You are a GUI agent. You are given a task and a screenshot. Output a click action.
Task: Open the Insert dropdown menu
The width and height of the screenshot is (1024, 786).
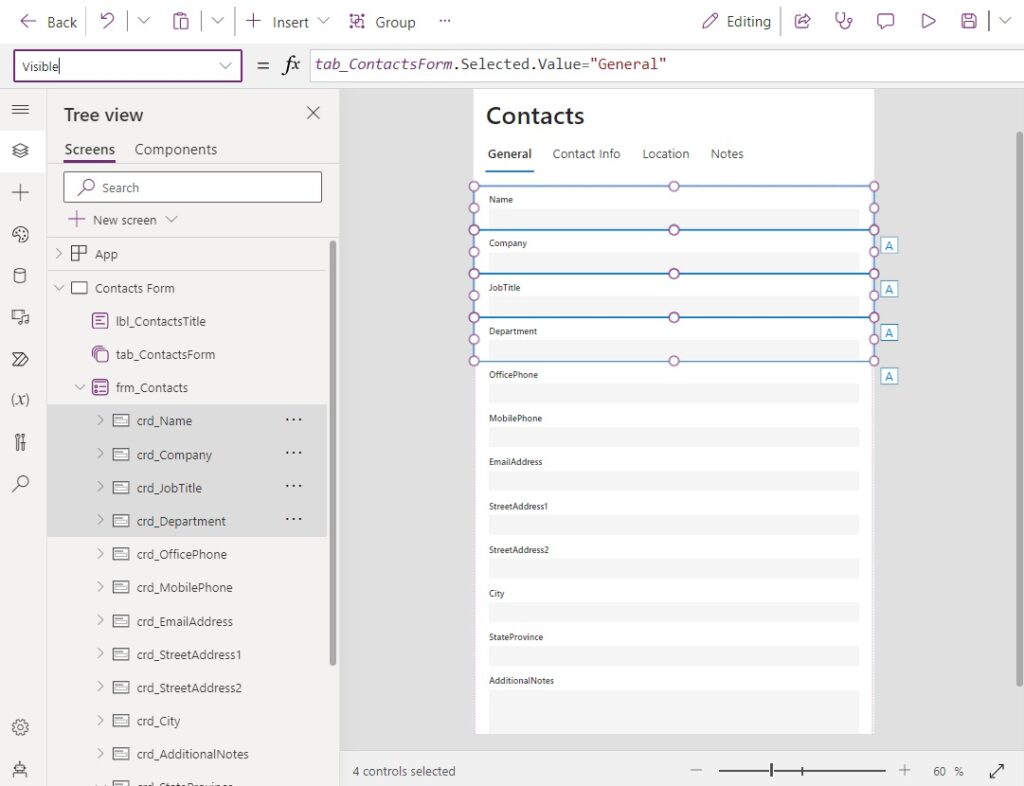(287, 22)
